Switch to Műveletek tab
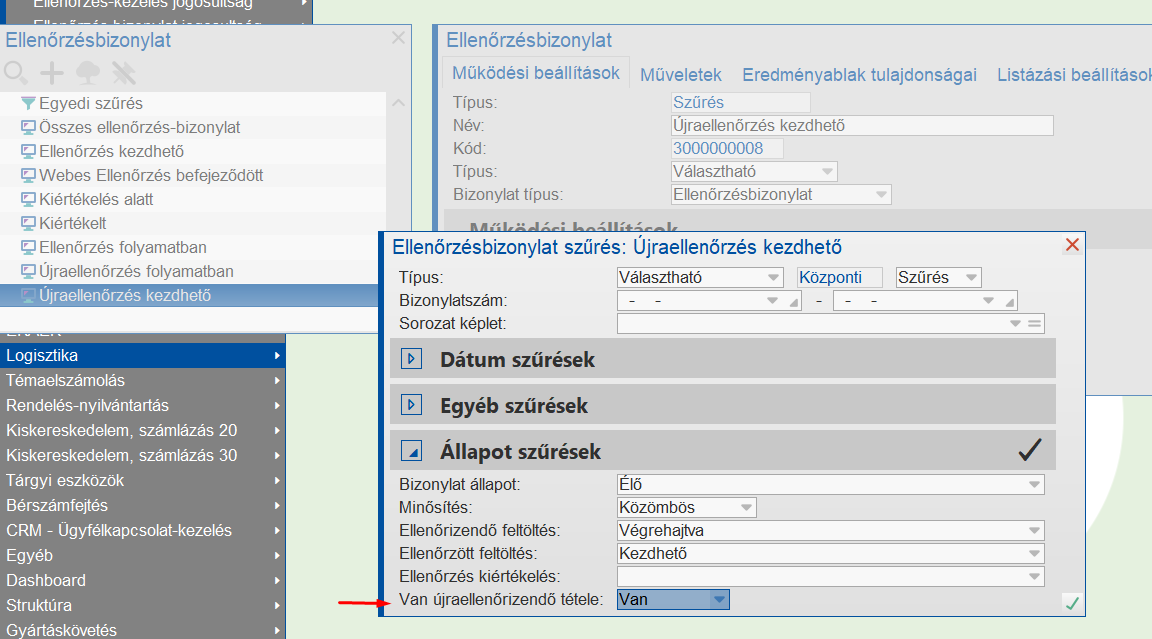Screen dimensions: 1152x639 pos(680,75)
